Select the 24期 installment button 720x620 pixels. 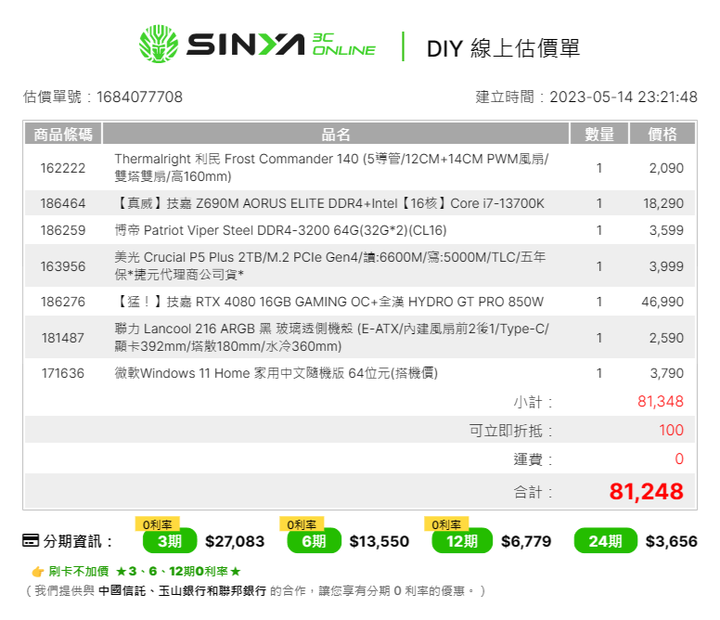coord(606,541)
